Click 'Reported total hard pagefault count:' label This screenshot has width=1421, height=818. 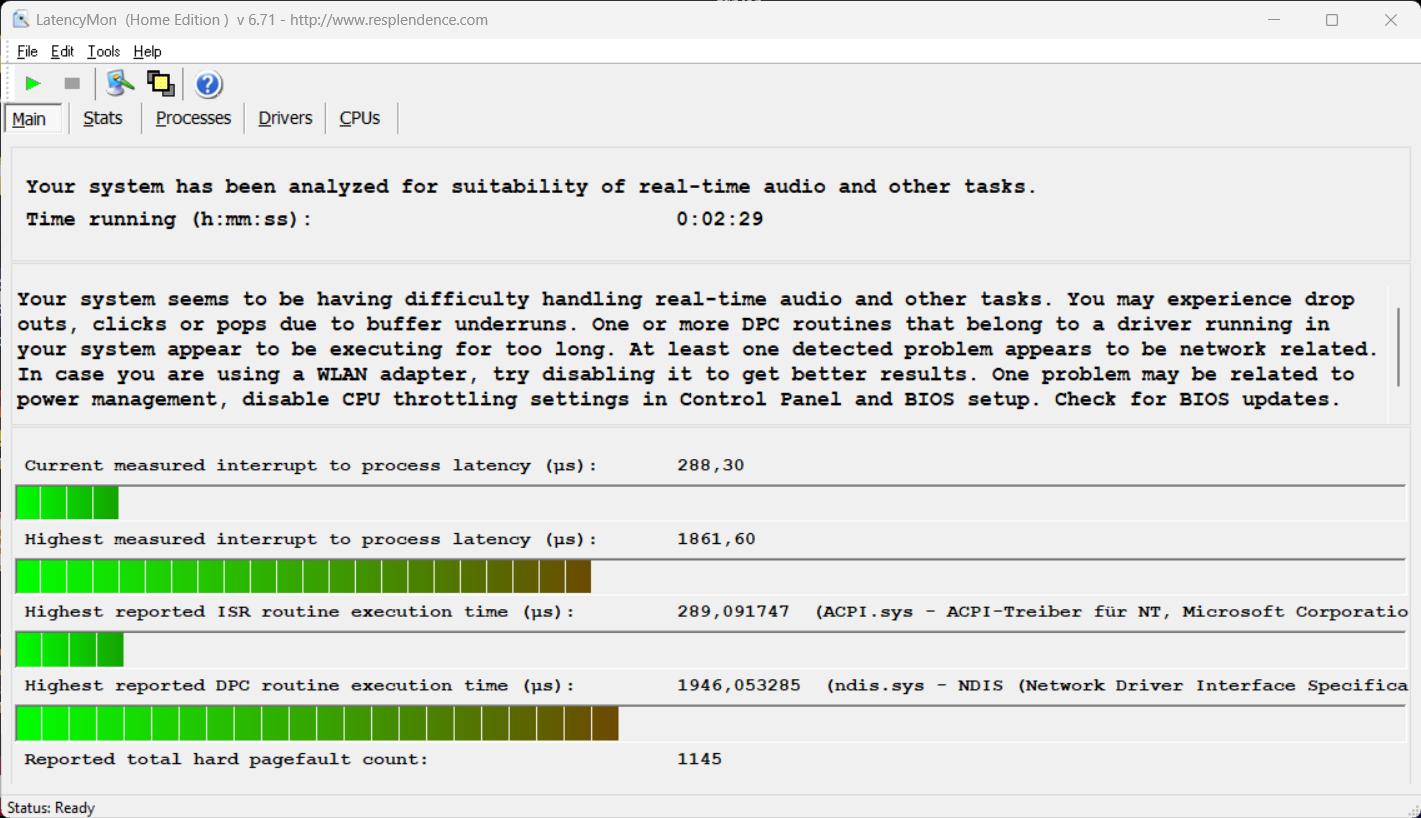(226, 759)
